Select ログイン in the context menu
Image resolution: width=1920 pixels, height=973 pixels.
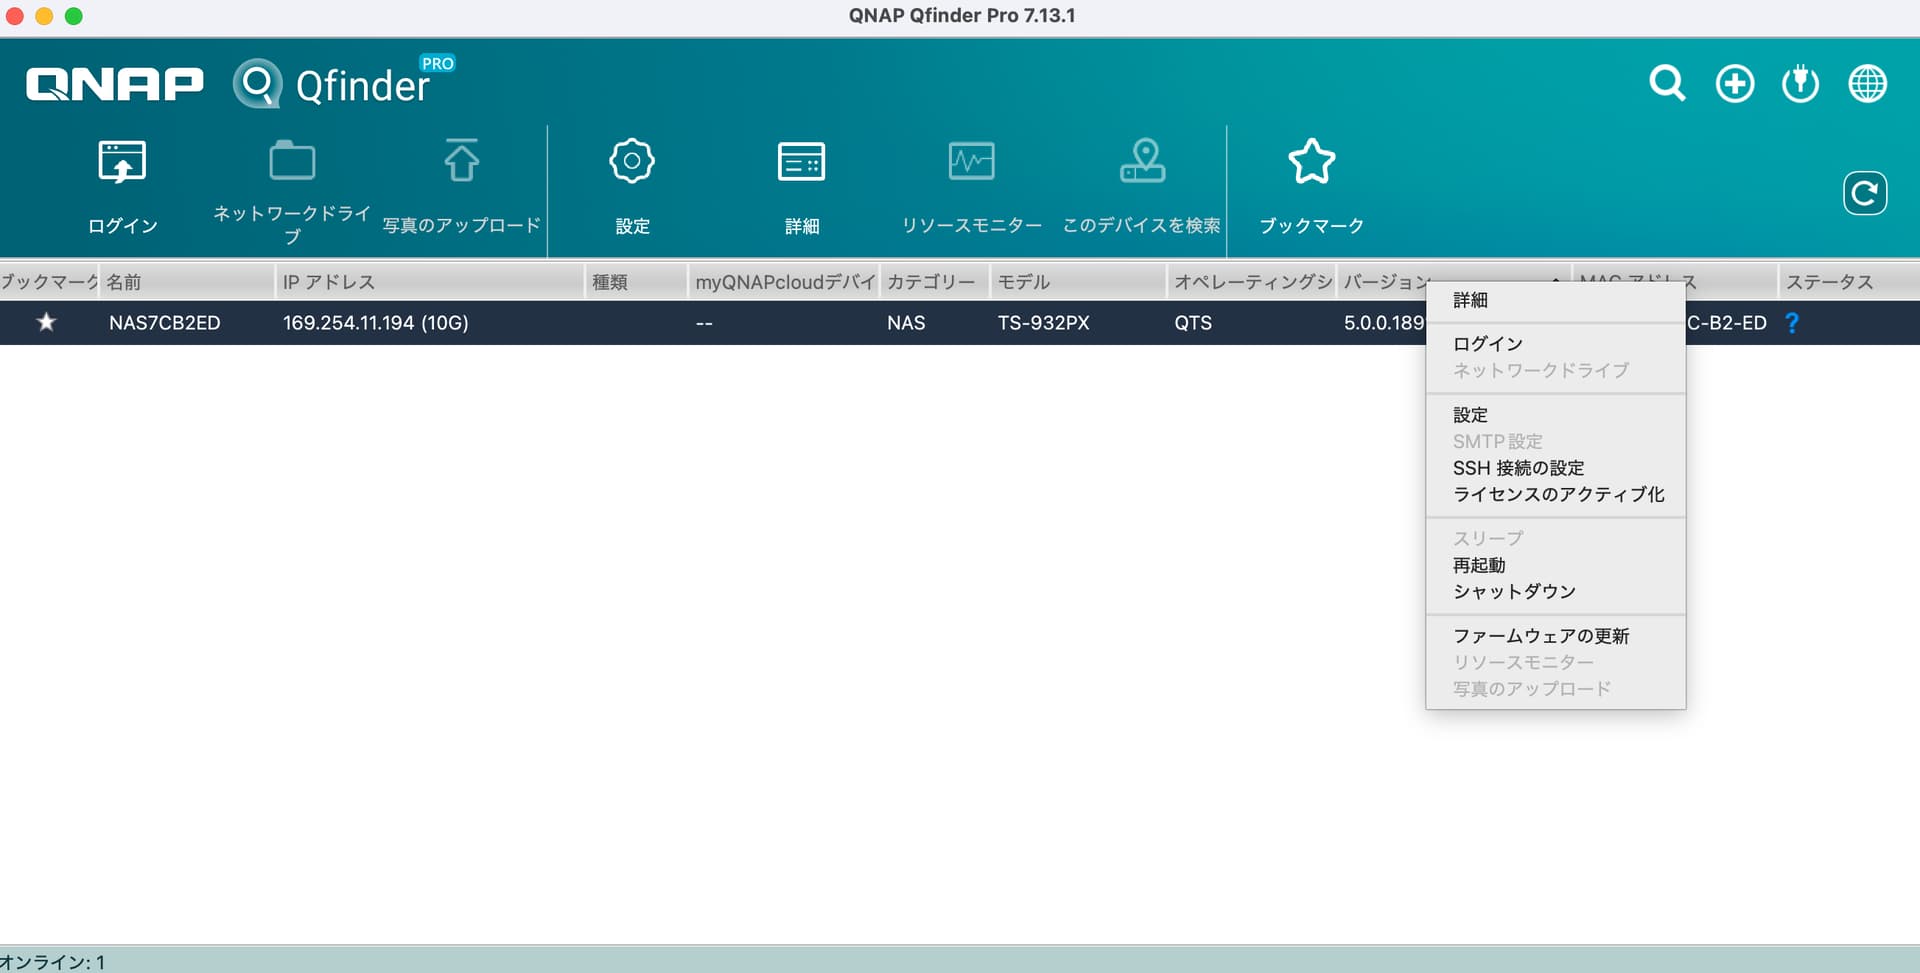pos(1487,344)
